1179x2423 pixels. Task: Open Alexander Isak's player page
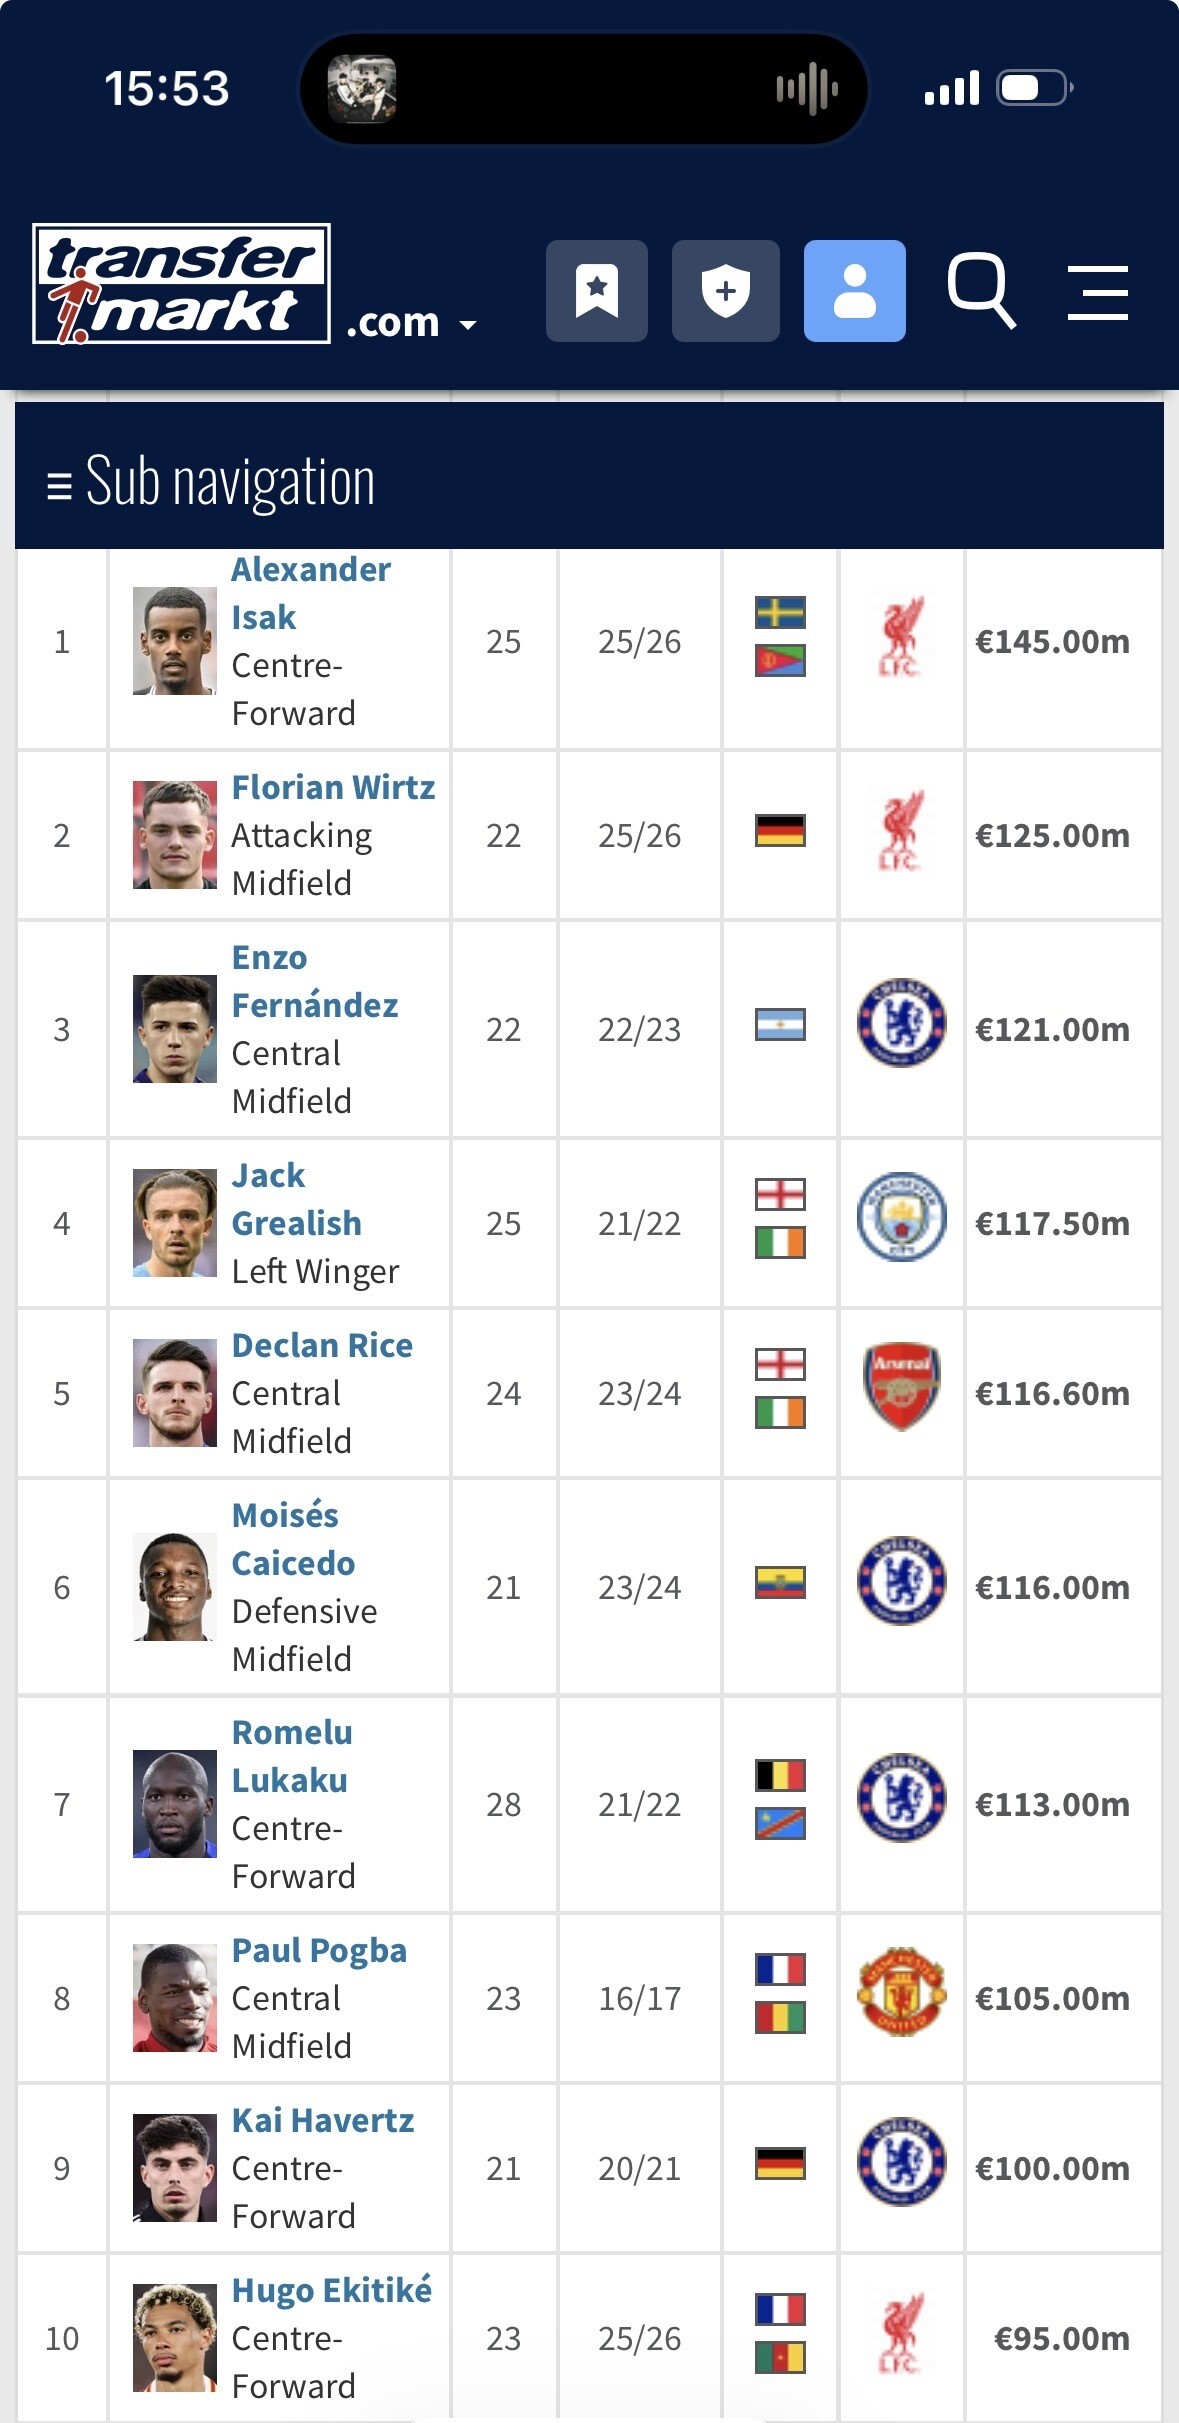click(x=310, y=593)
